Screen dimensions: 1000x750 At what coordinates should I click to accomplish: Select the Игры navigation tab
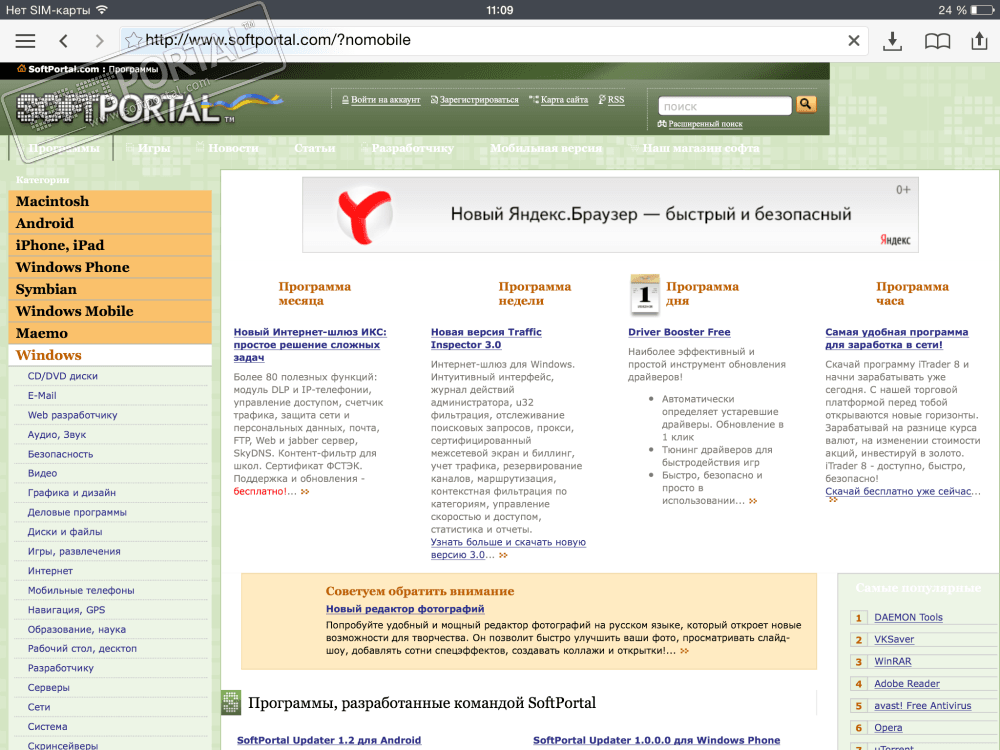154,148
